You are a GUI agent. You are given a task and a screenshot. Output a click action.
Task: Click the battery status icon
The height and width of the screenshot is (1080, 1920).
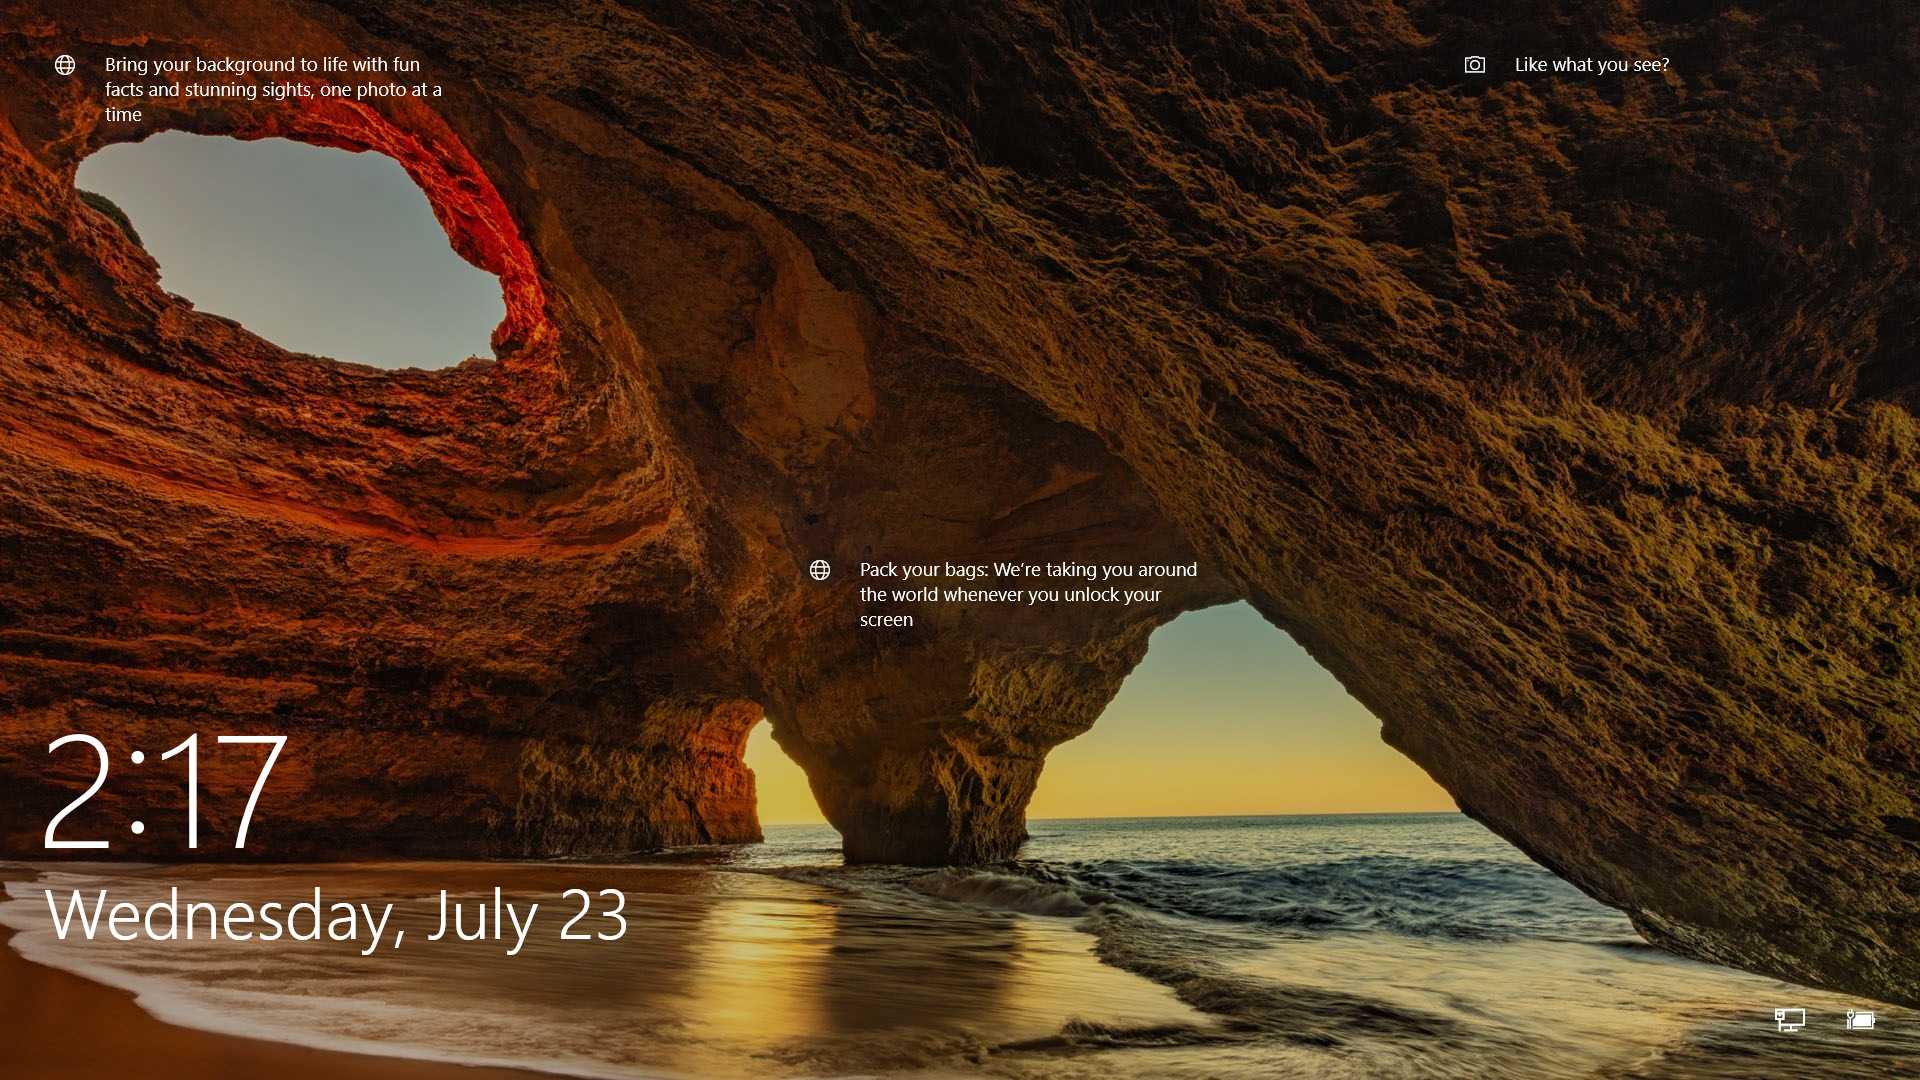point(1861,1020)
